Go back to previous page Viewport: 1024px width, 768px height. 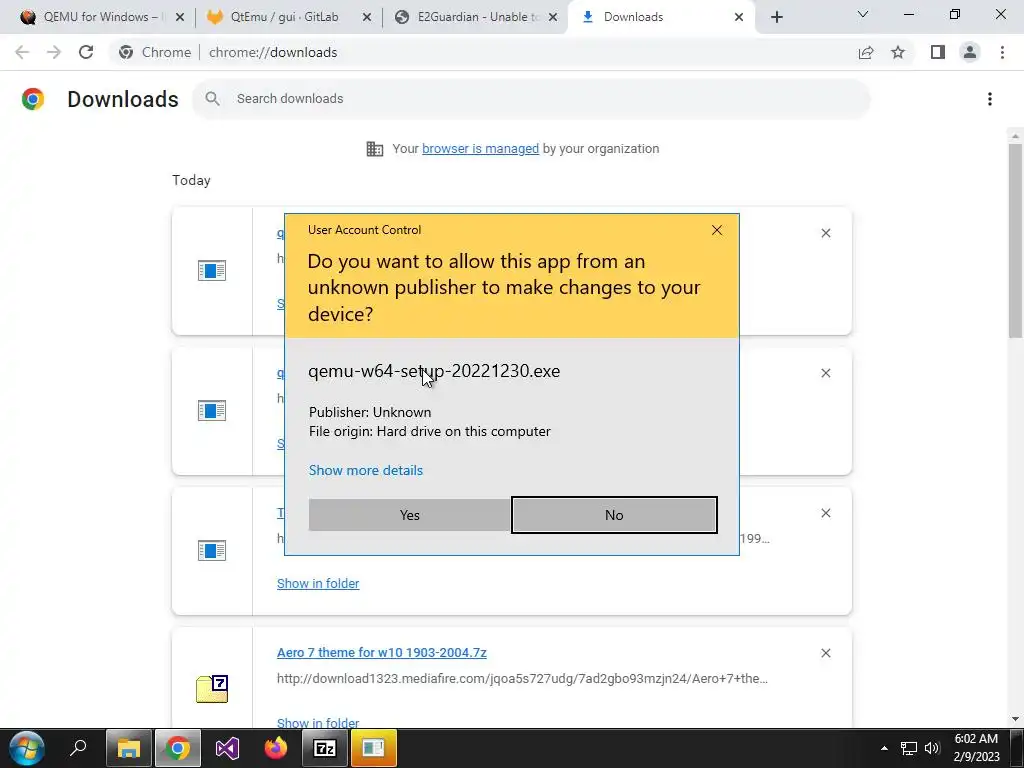coord(22,52)
